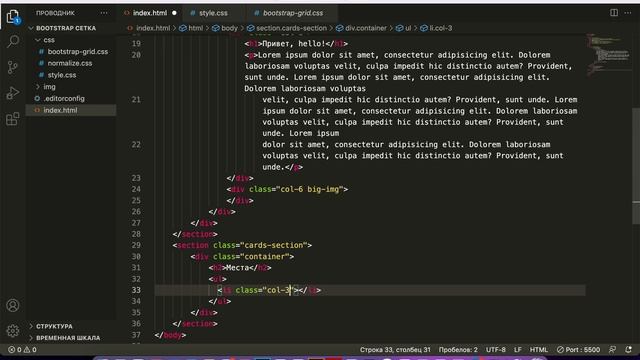
Task: Open the Accounts menu icon
Action: click(x=13, y=305)
